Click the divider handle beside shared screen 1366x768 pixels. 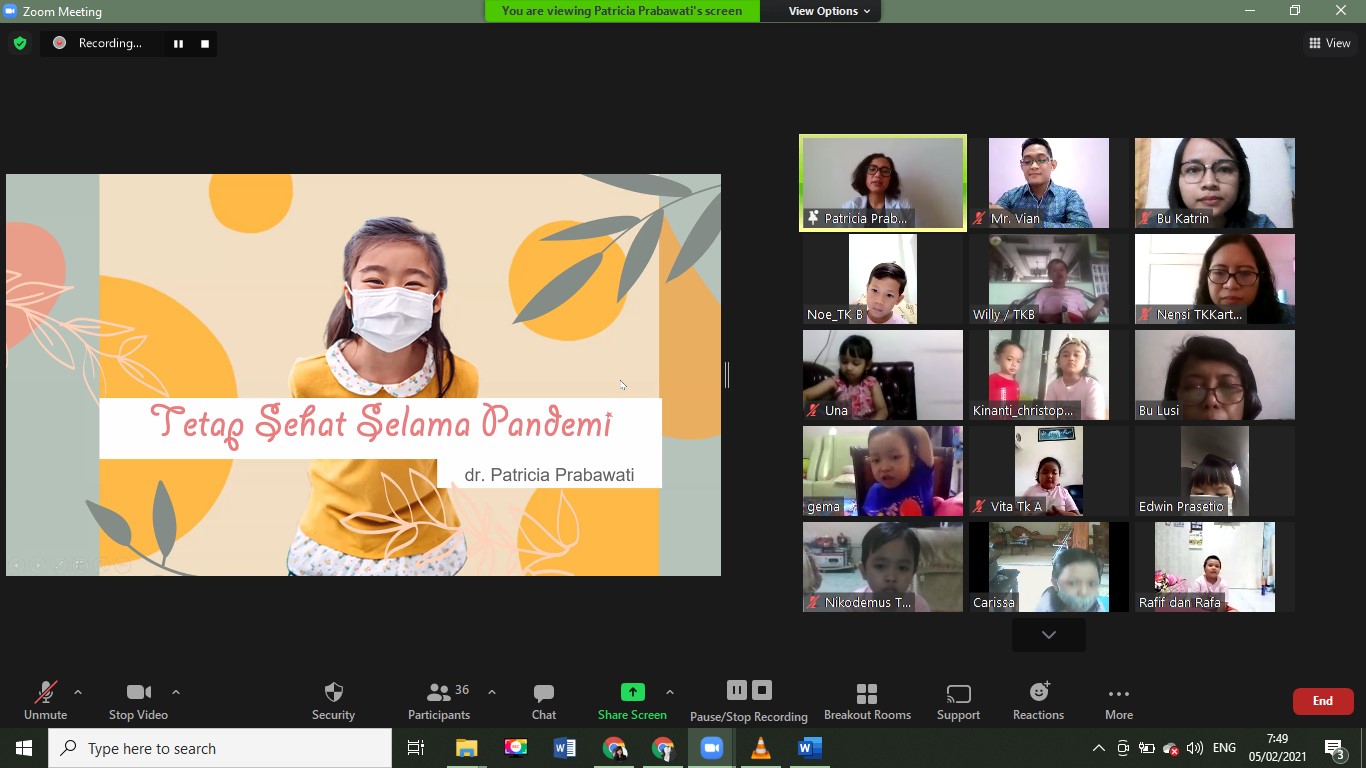coord(727,375)
